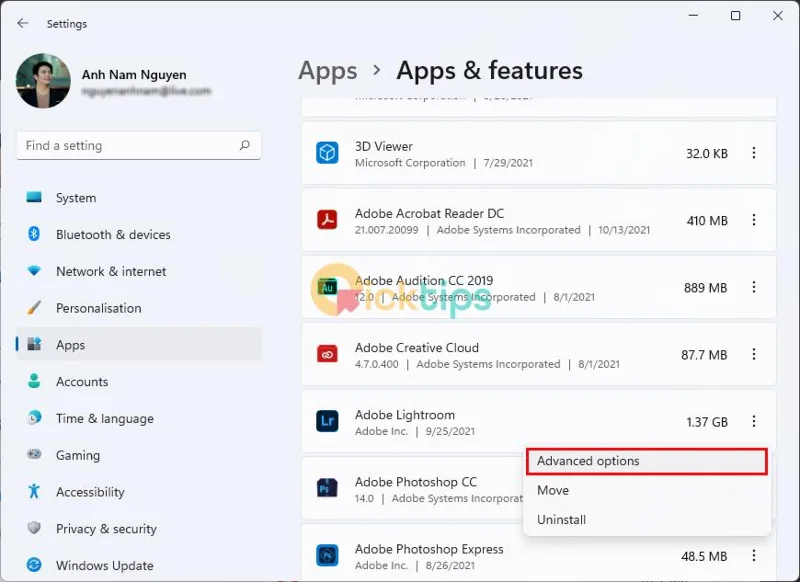The image size is (800, 582).
Task: Click the Personalisation paintbrush icon
Action: point(34,308)
